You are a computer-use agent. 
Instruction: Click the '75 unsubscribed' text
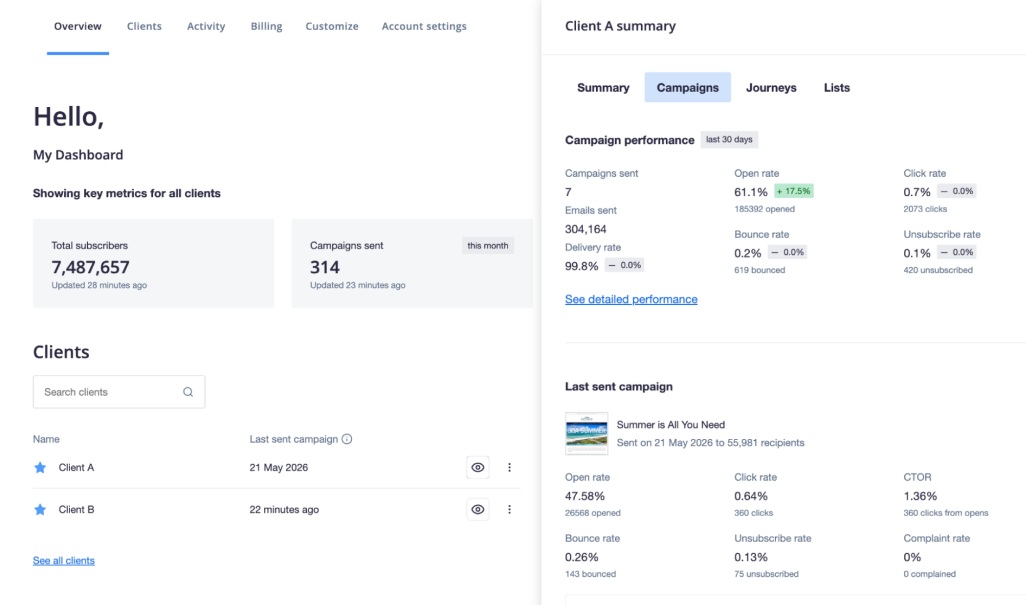click(766, 574)
